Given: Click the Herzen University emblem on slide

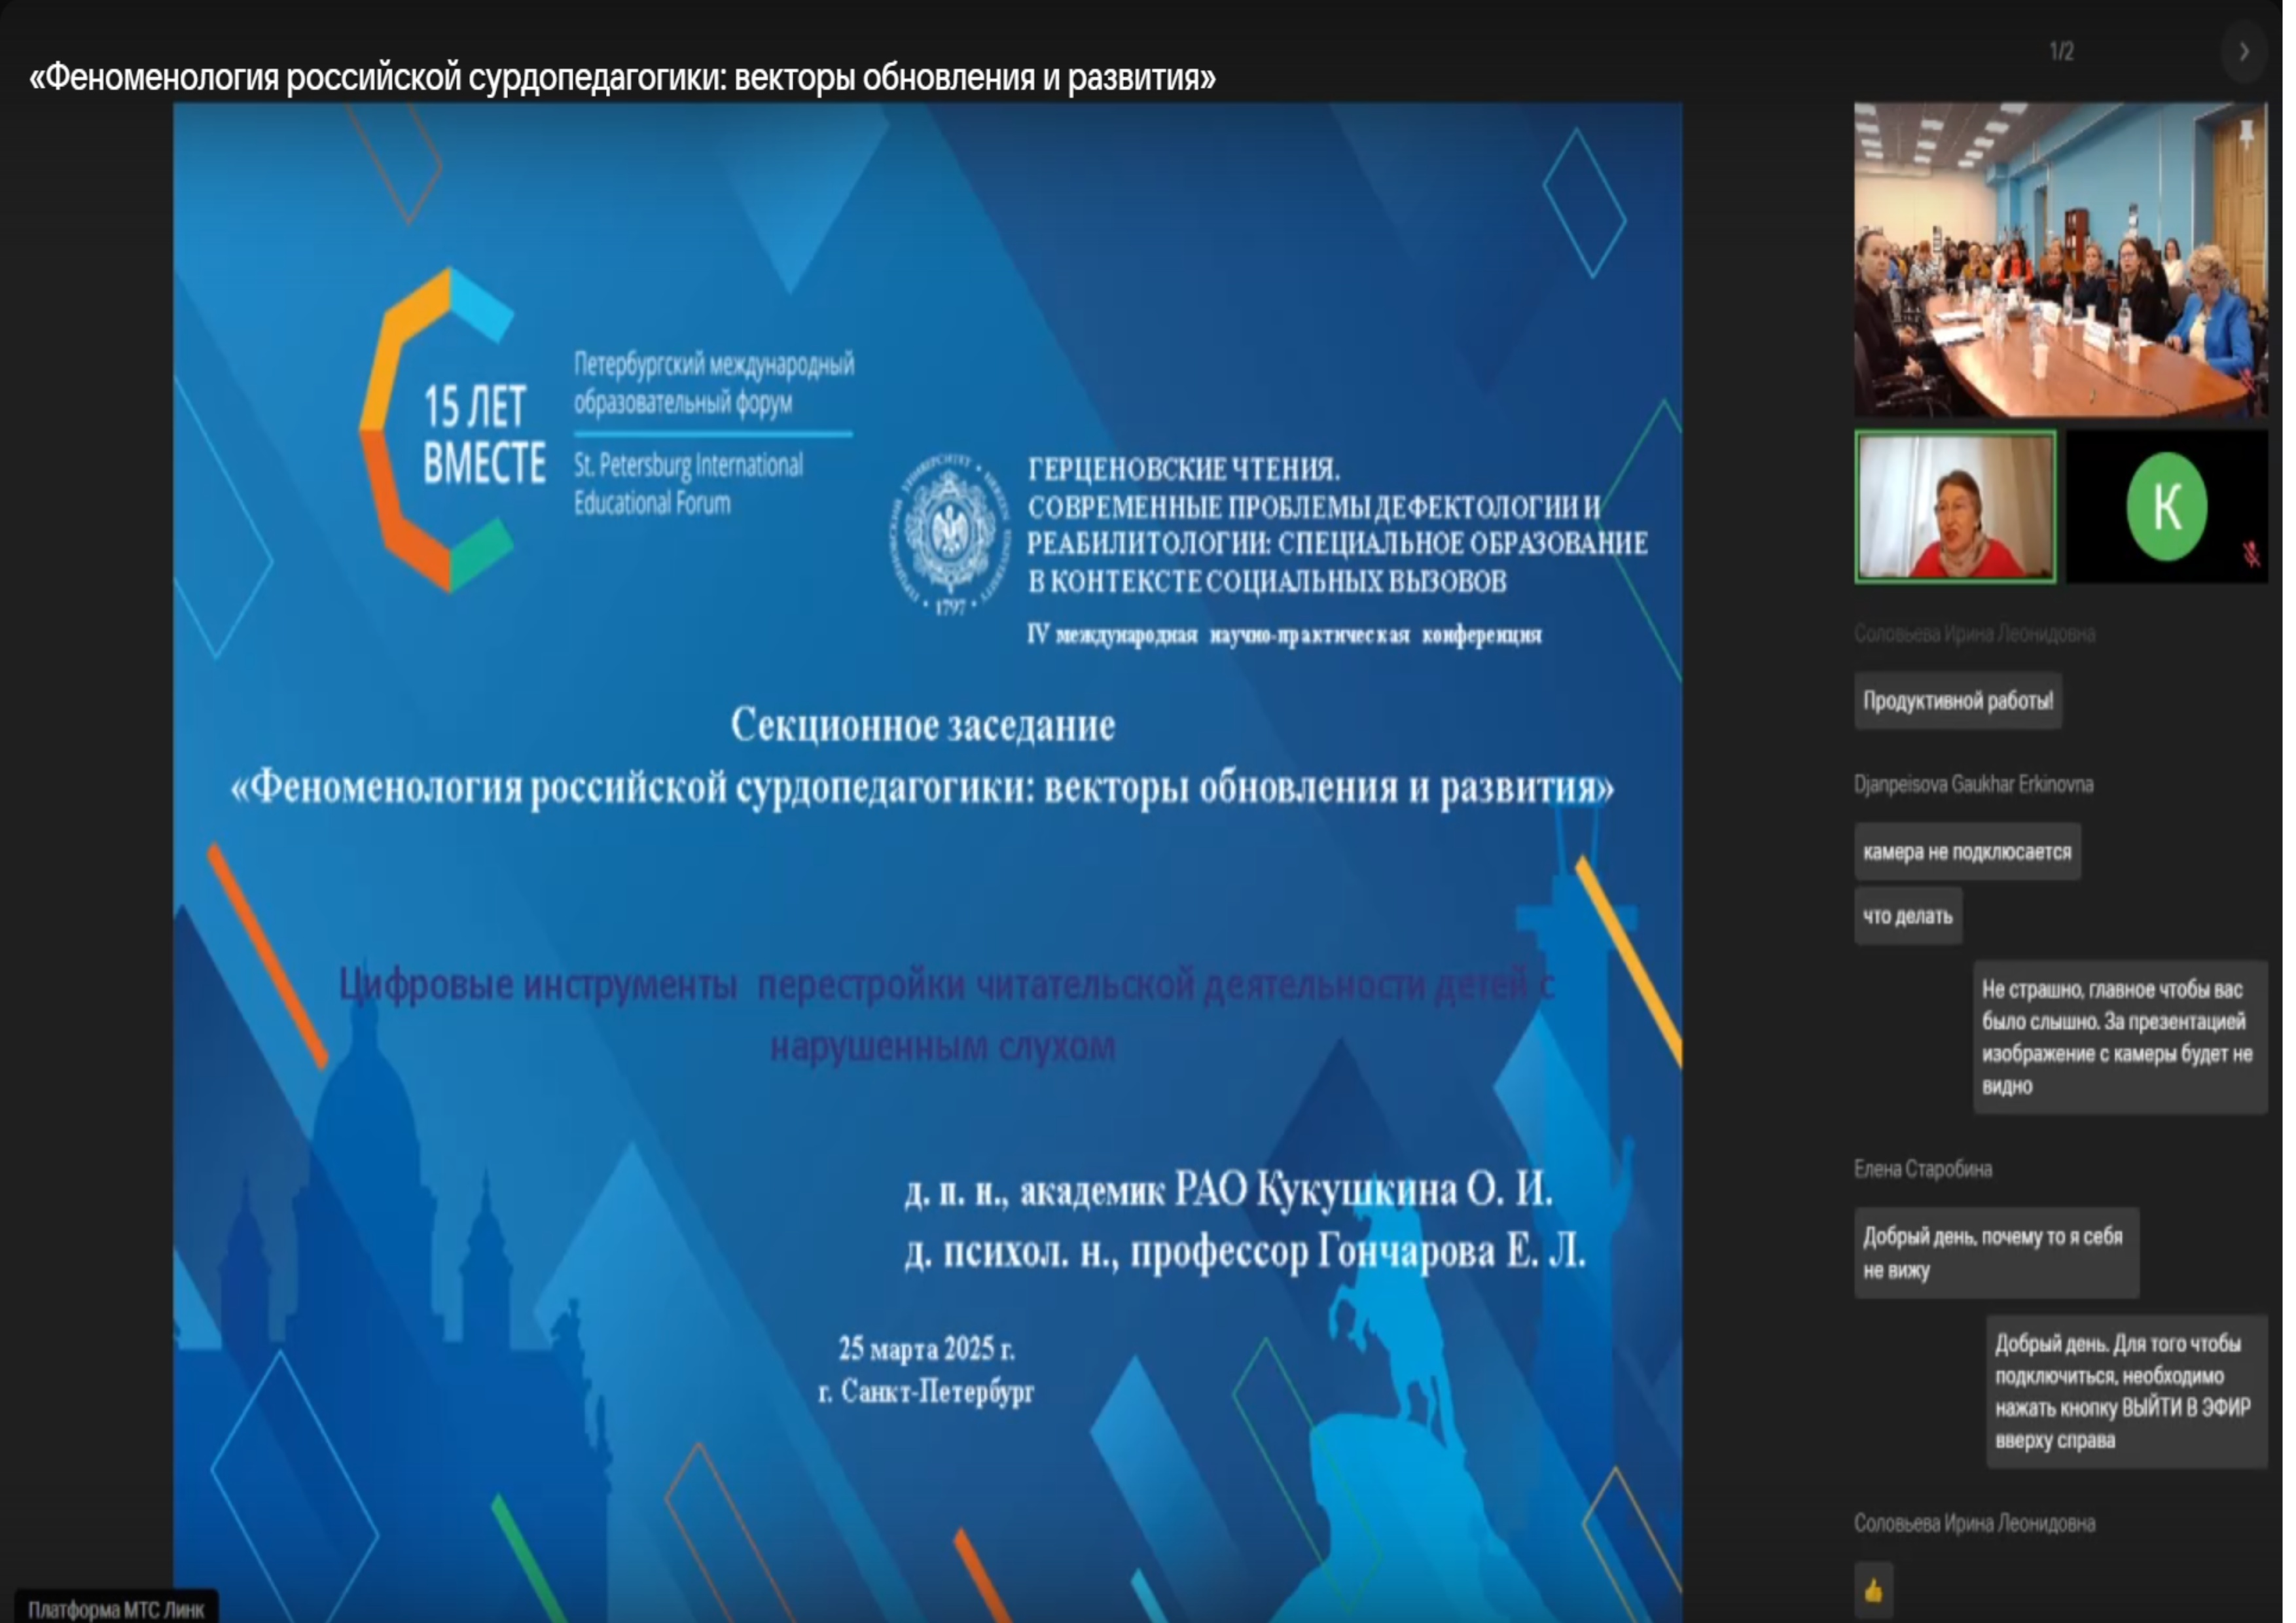Looking at the screenshot, I should point(950,533).
